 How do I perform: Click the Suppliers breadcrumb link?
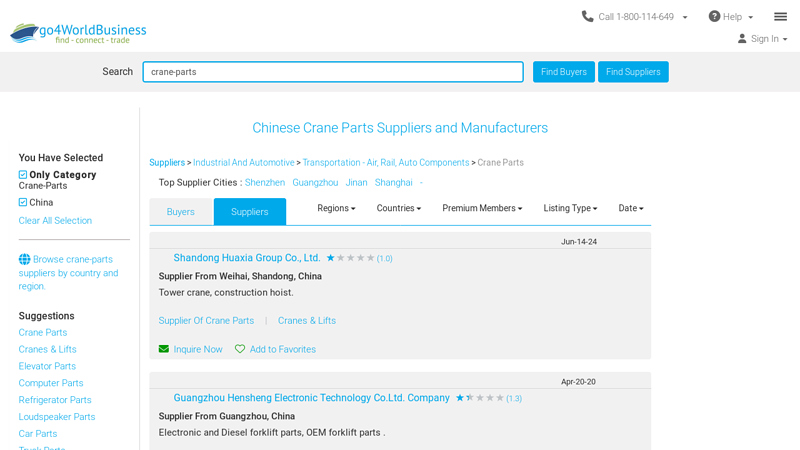point(167,162)
